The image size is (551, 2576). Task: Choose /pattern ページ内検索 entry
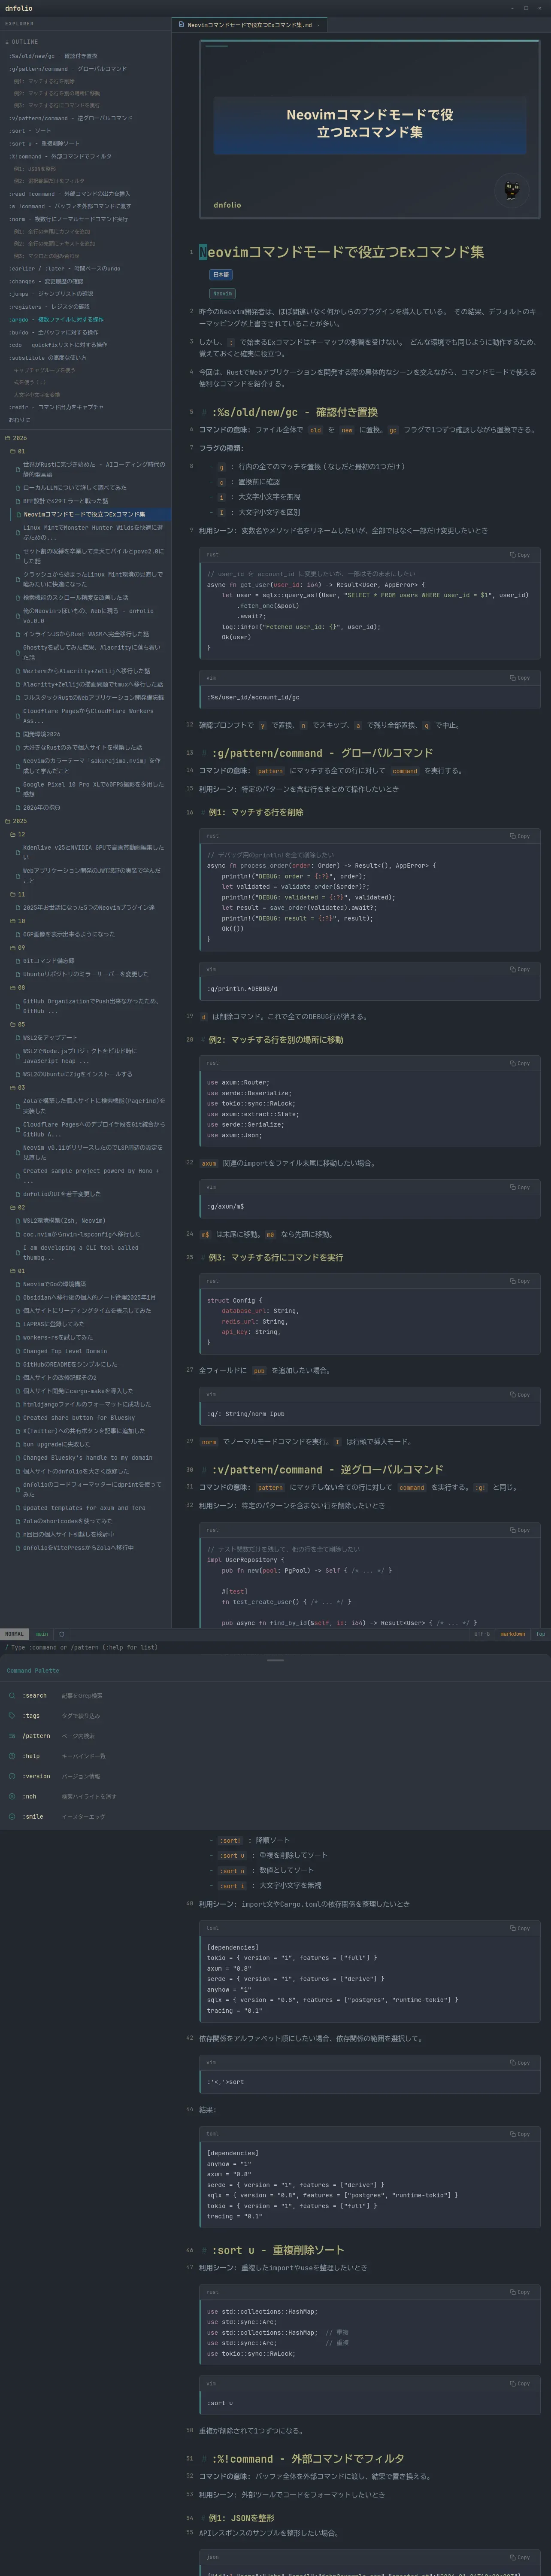pos(275,1735)
